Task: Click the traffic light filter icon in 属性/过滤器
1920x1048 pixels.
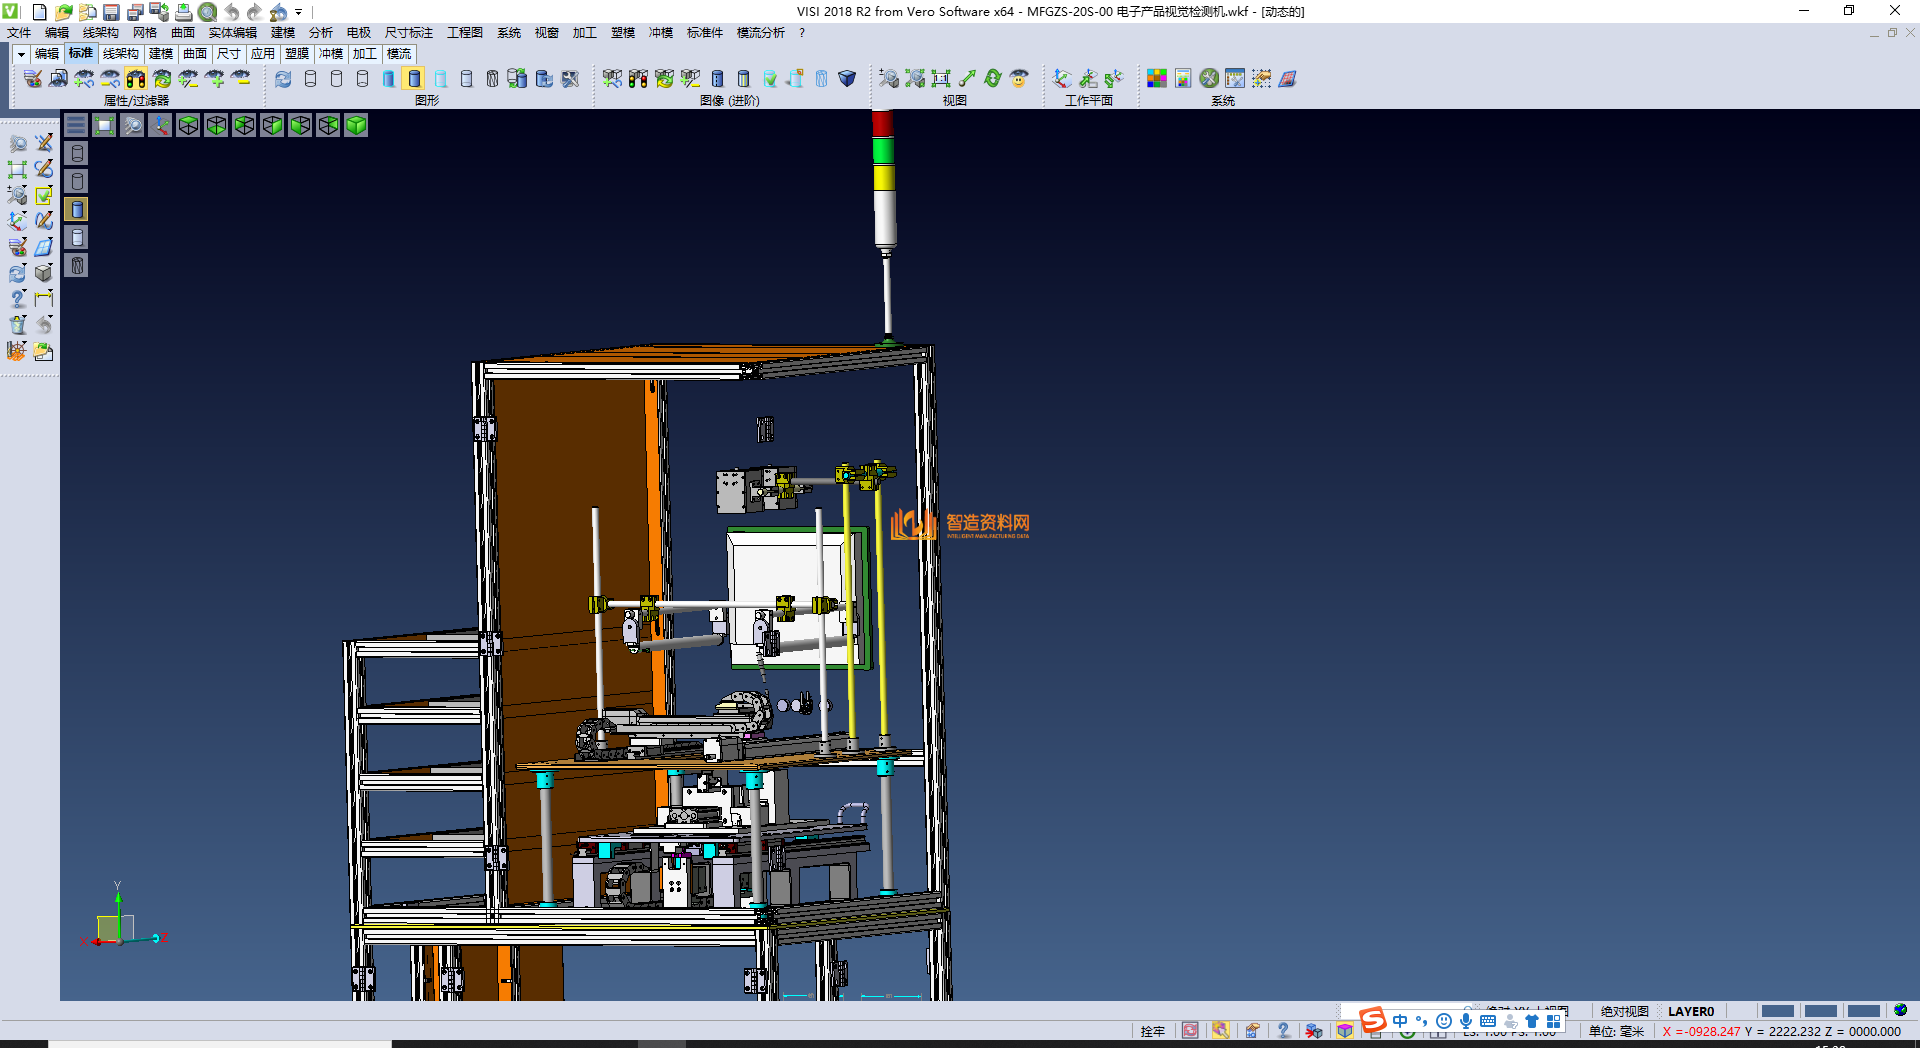Action: pyautogui.click(x=136, y=79)
